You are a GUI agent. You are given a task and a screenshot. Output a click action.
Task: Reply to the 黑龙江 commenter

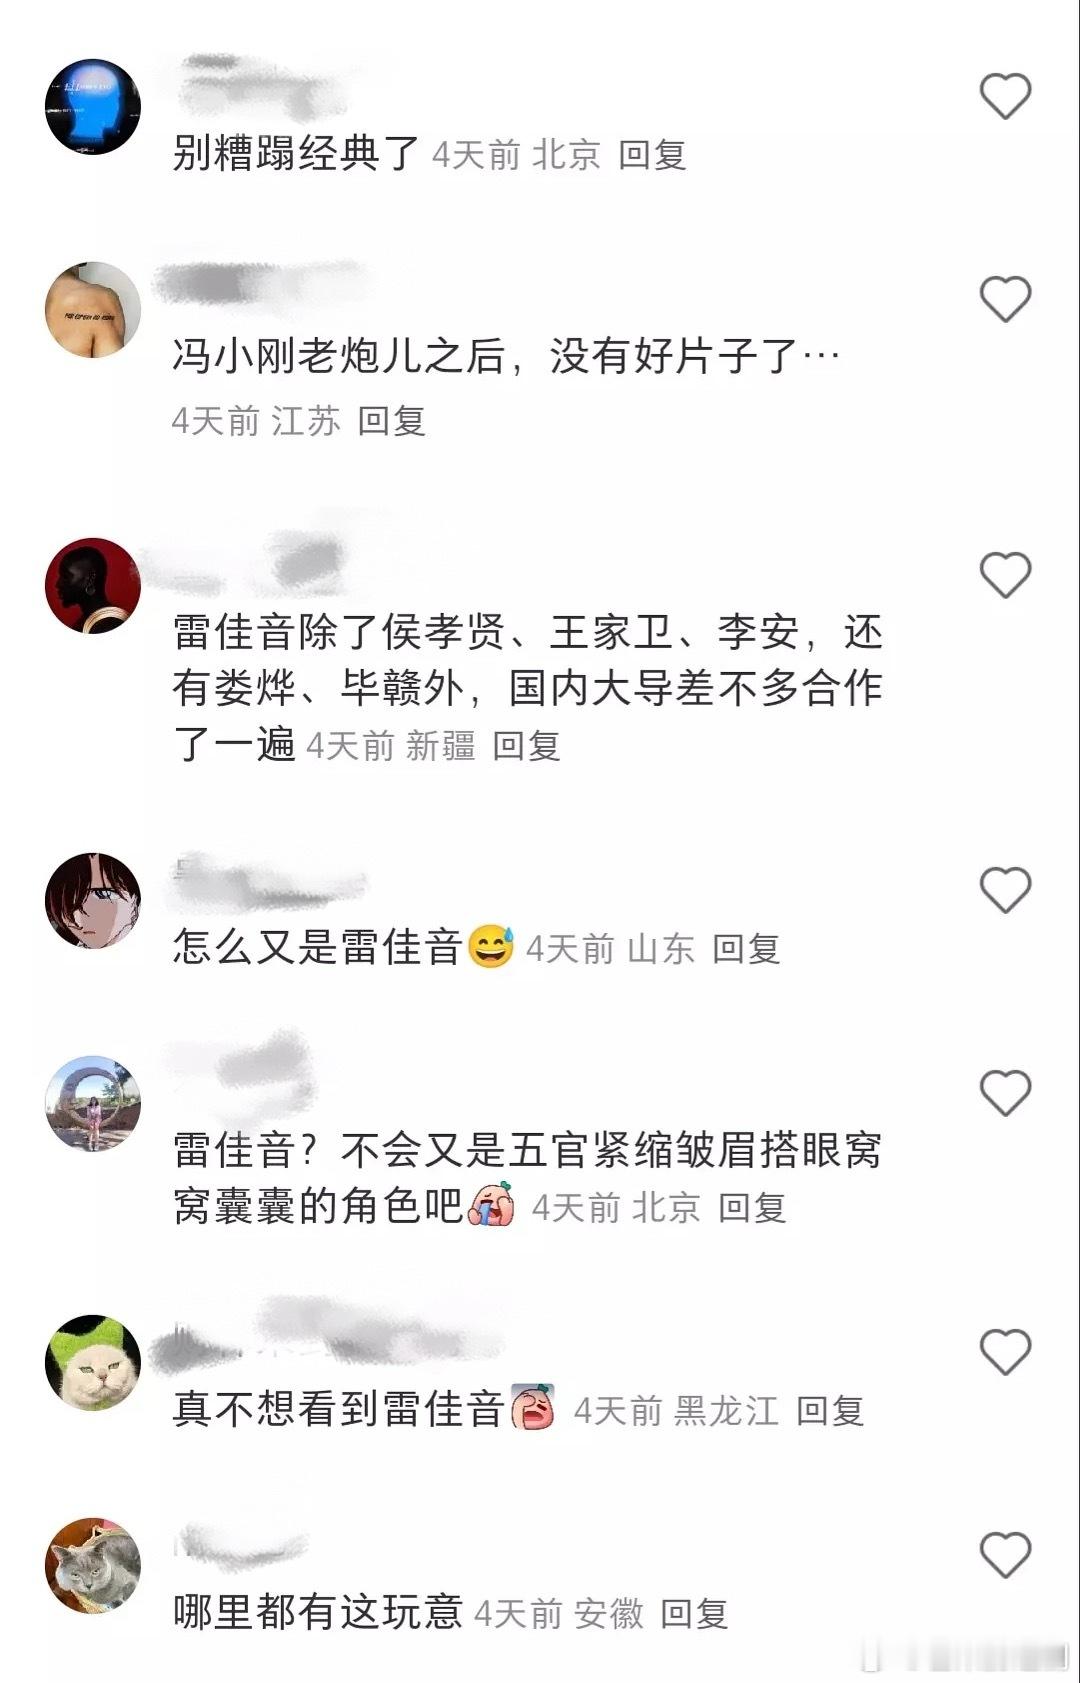pyautogui.click(x=830, y=1411)
